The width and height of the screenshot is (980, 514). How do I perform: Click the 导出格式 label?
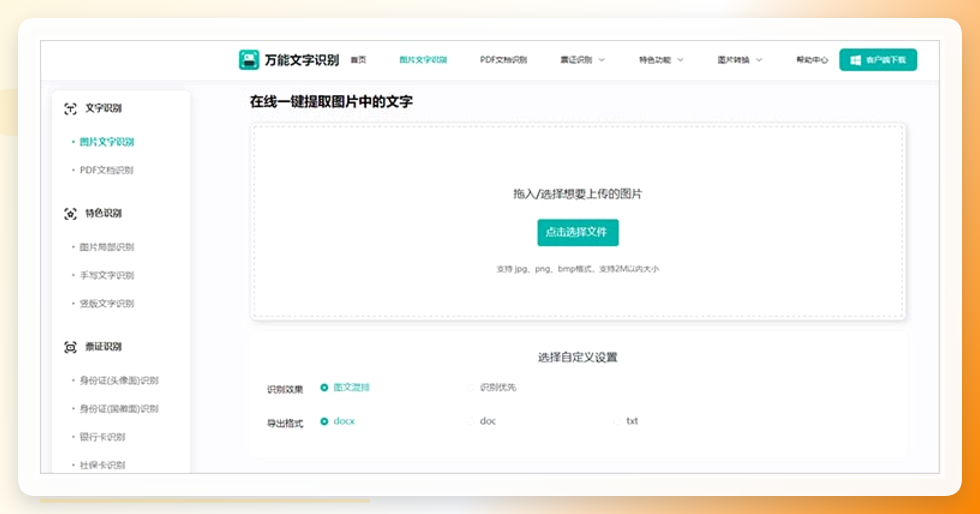pos(285,423)
